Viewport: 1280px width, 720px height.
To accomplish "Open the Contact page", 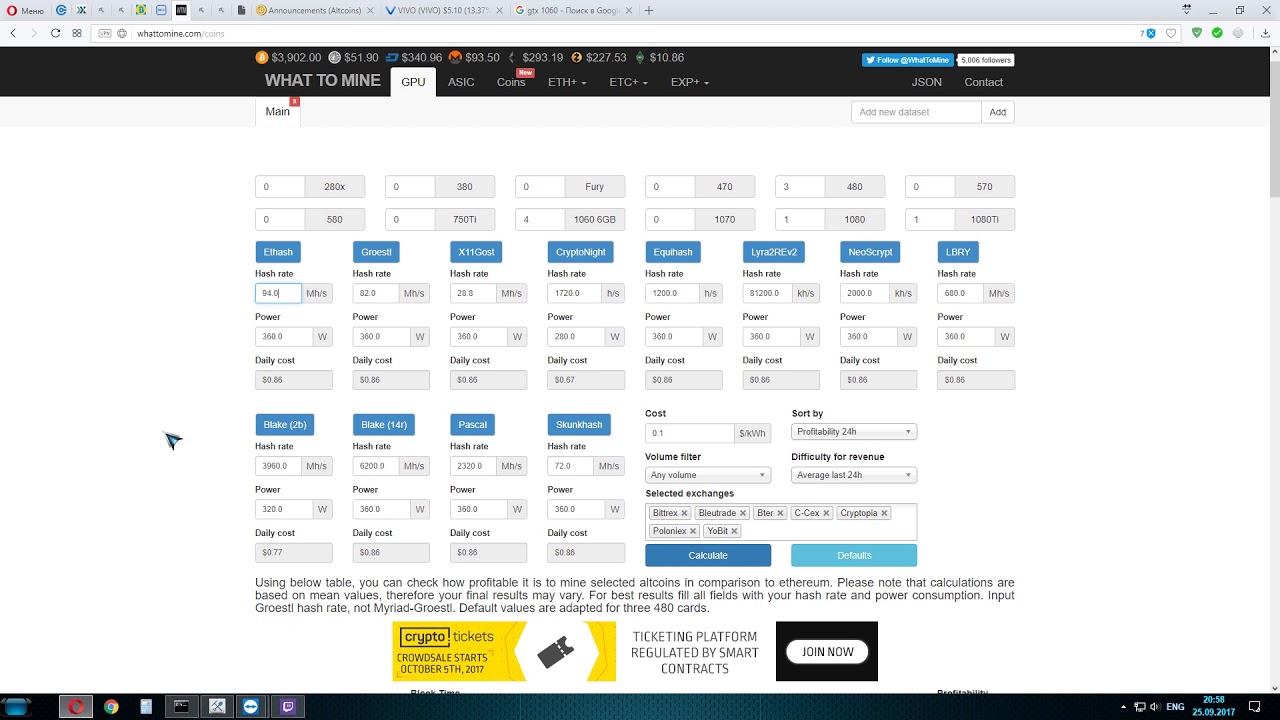I will pyautogui.click(x=983, y=82).
